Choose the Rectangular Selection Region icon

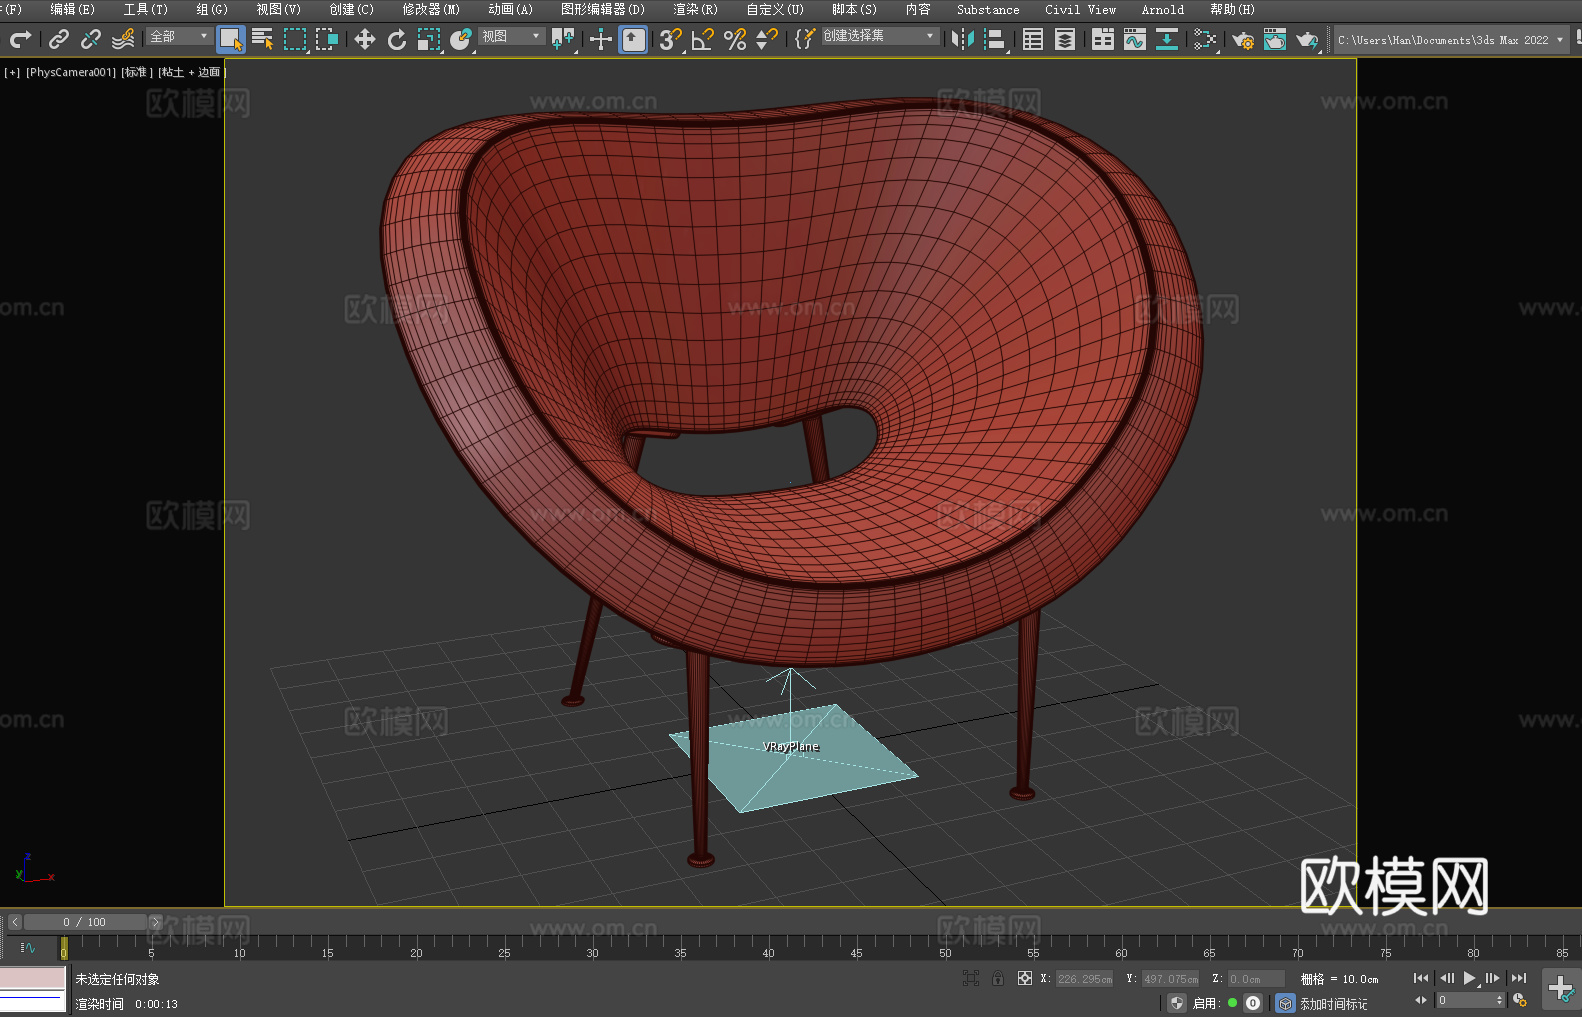click(x=295, y=39)
